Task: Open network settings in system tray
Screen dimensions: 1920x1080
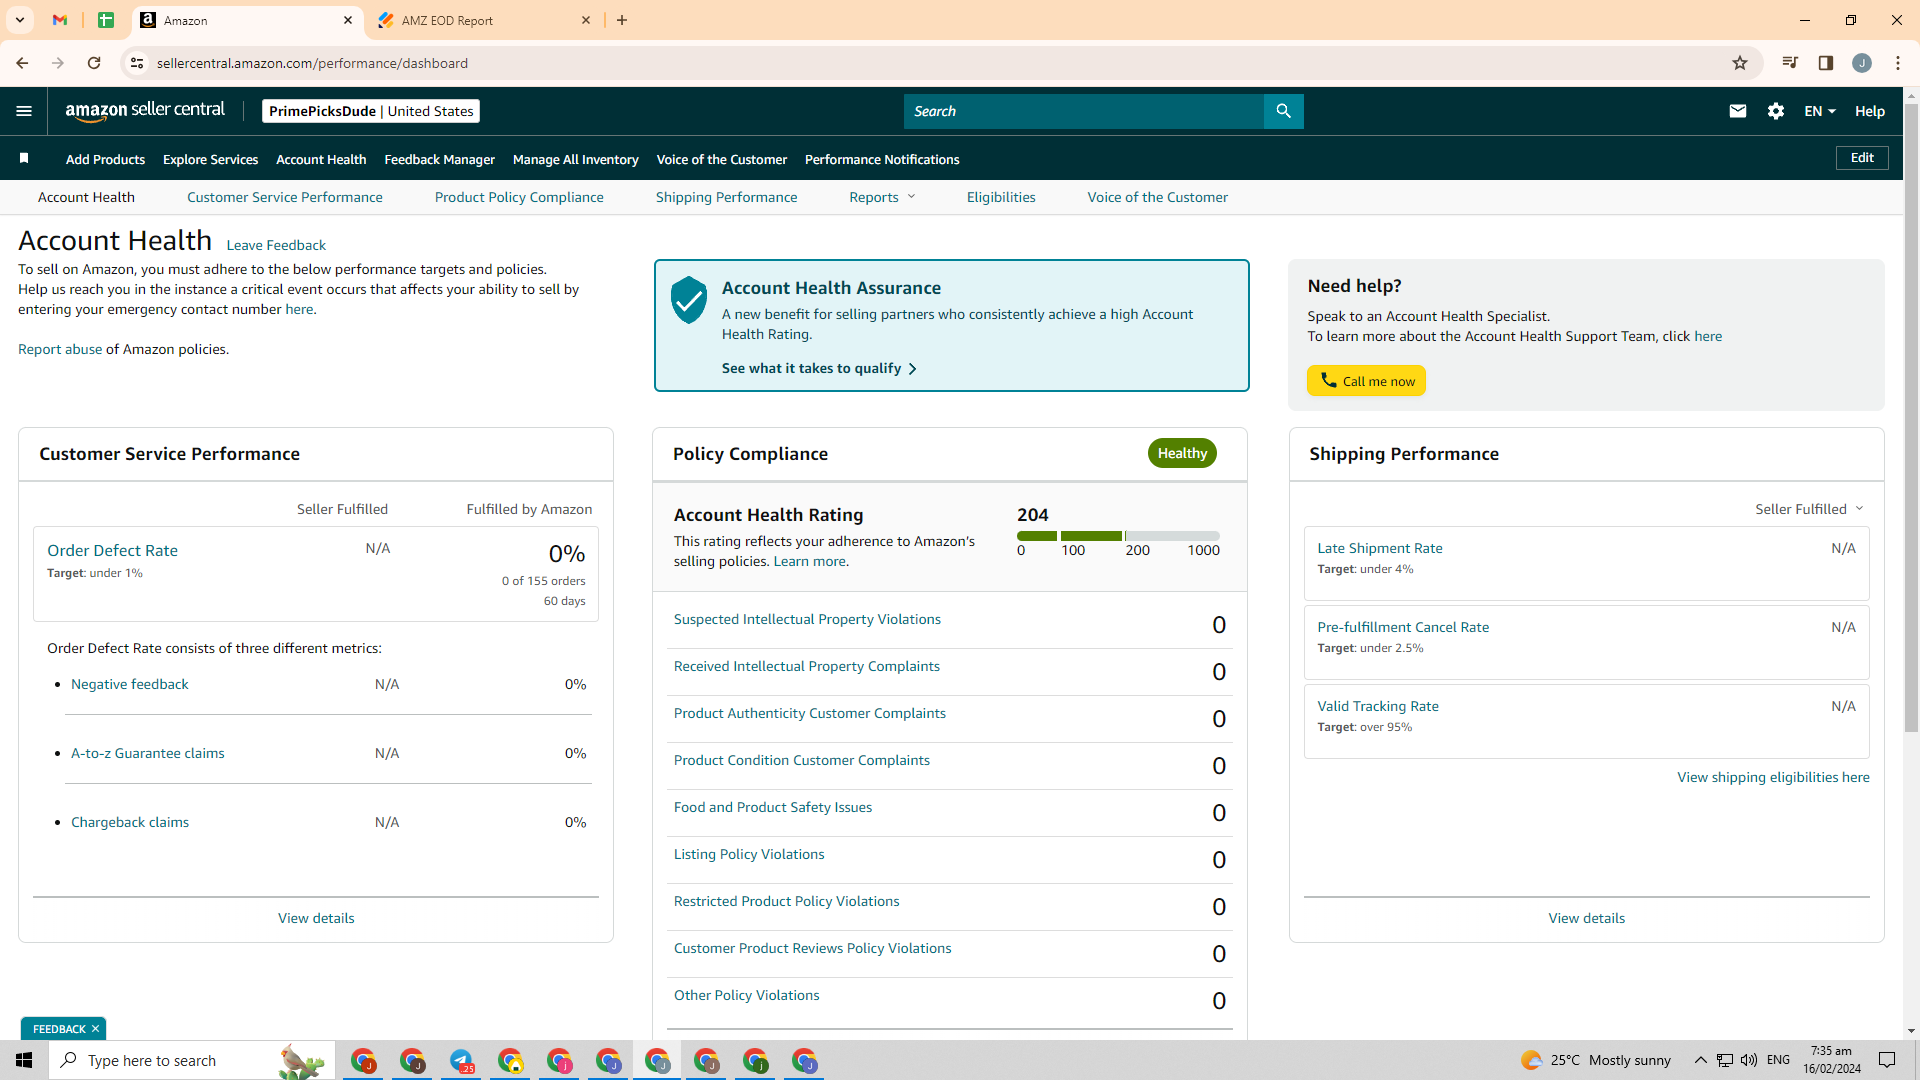Action: pyautogui.click(x=1725, y=1060)
